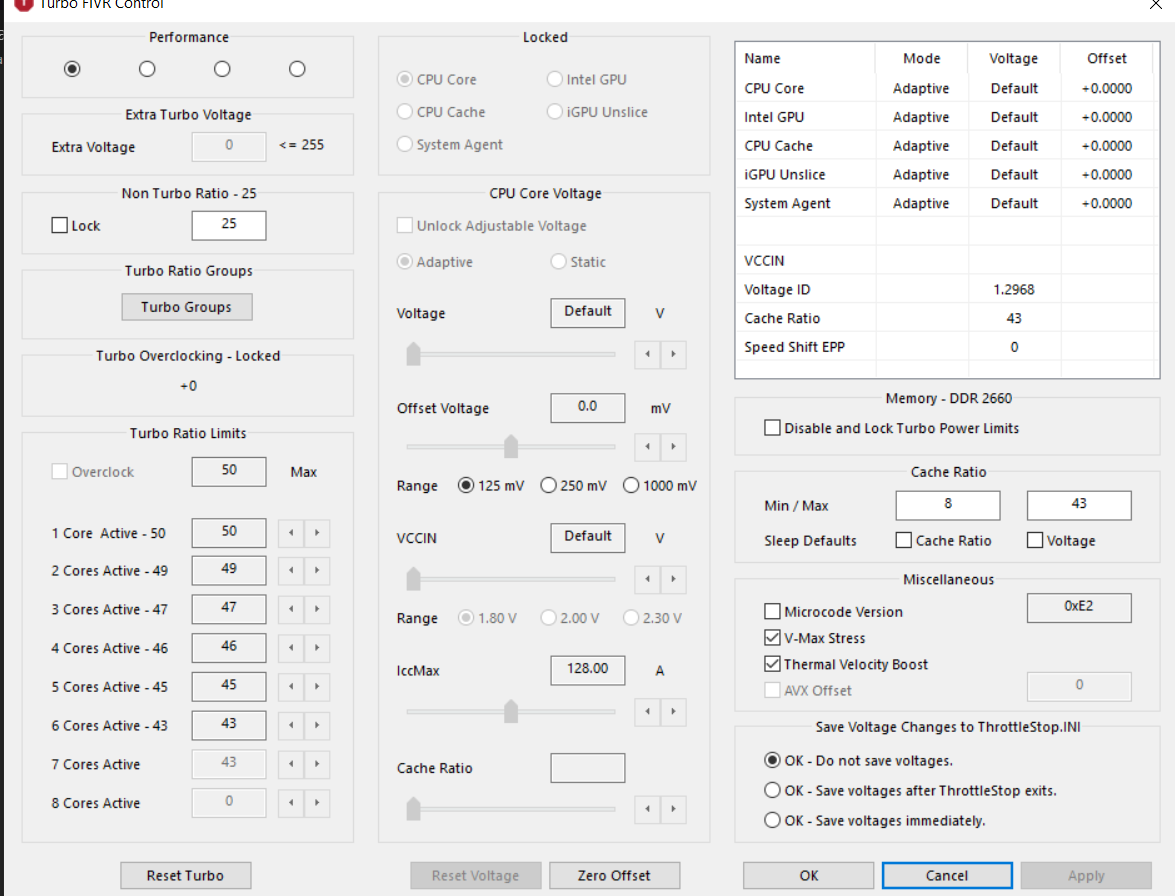Select the CPU Cache row in the table
This screenshot has height=896, width=1175.
947,145
